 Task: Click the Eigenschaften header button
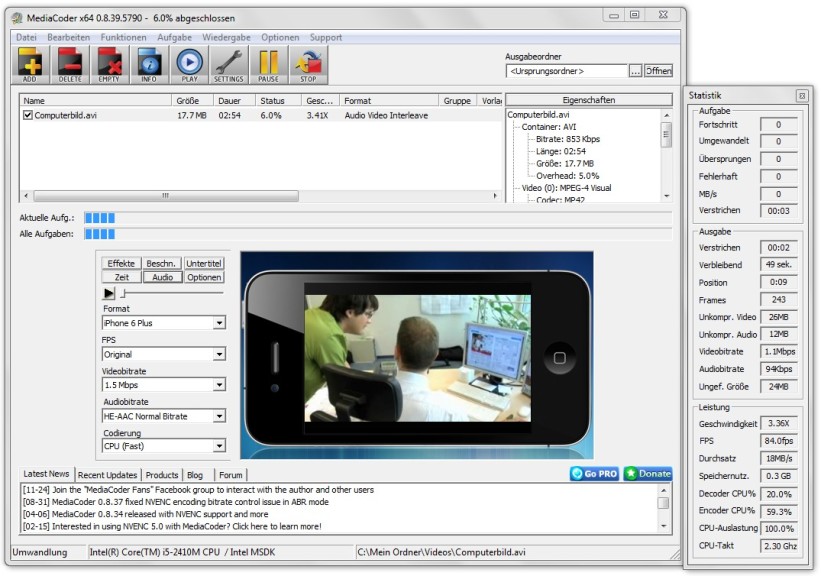point(589,100)
